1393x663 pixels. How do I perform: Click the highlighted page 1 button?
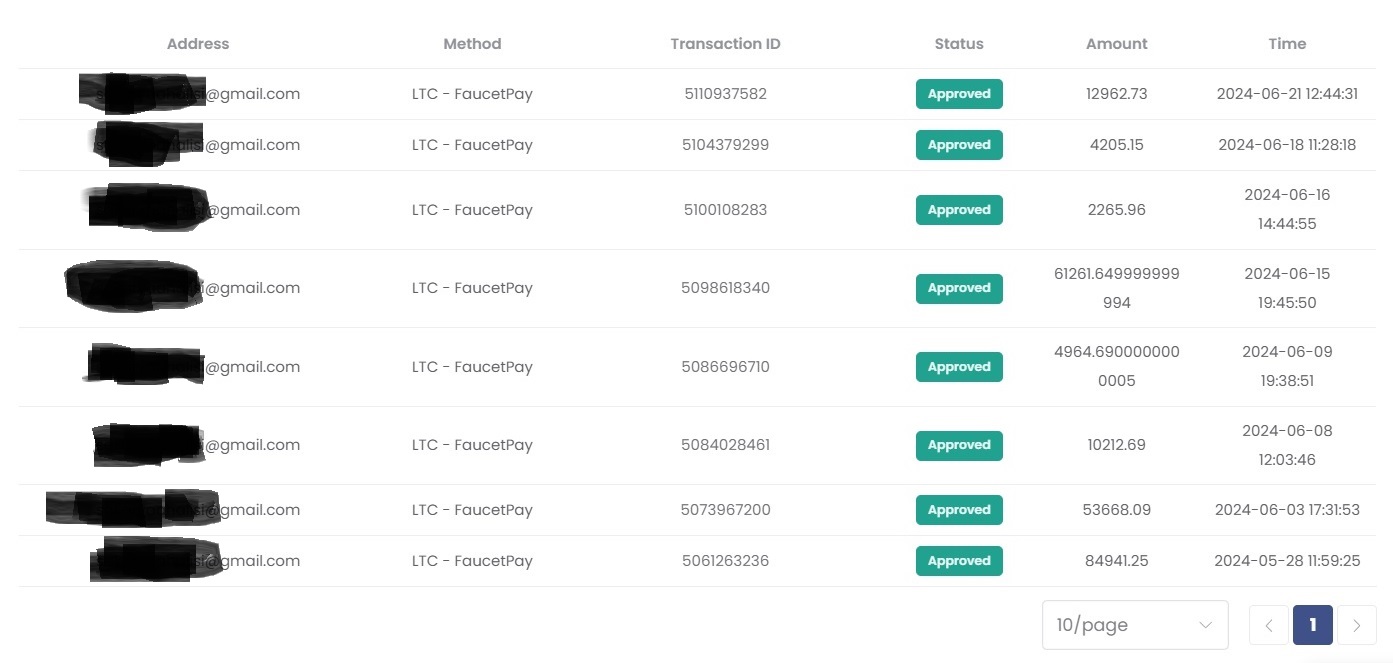pos(1312,625)
